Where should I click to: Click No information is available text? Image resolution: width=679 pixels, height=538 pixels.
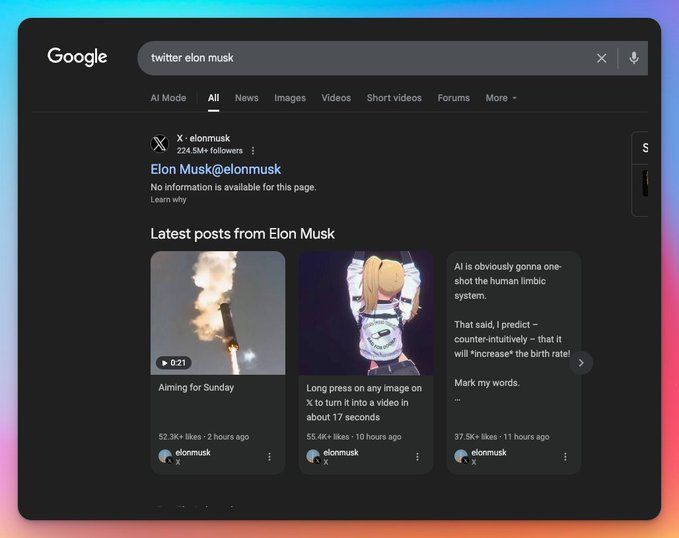point(233,187)
